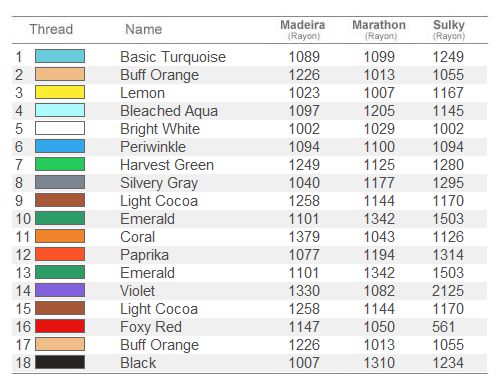Click the Thread column header

point(51,29)
